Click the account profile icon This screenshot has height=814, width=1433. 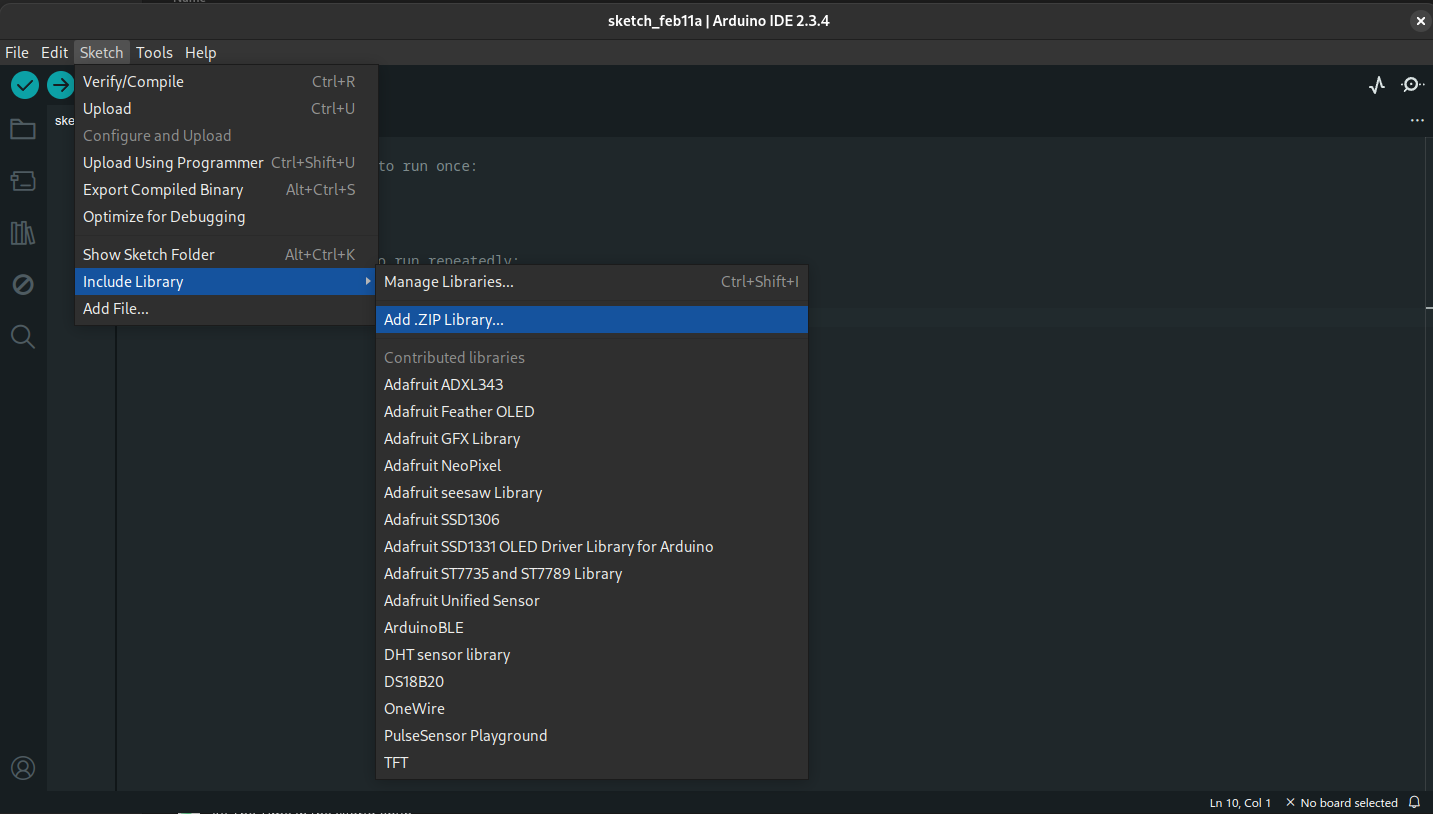pyautogui.click(x=23, y=768)
